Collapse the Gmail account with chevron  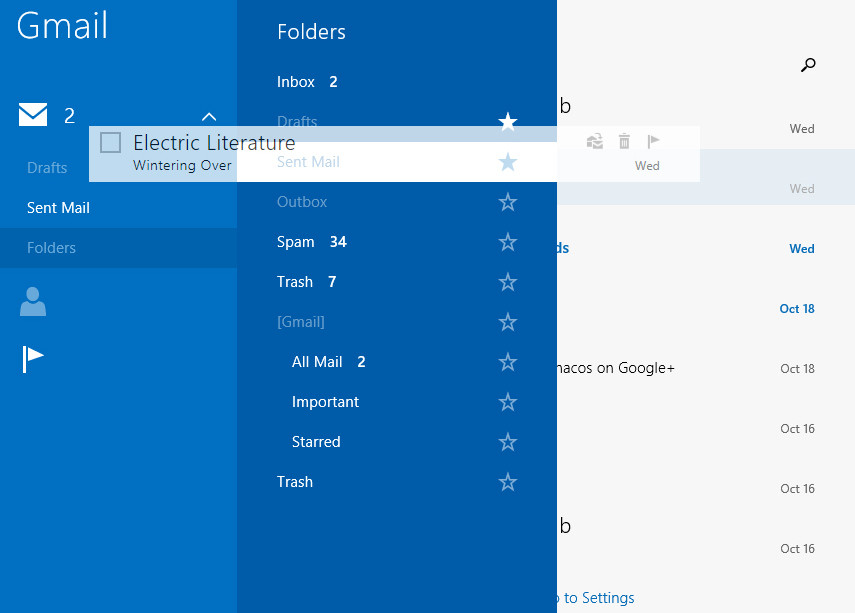(x=209, y=116)
